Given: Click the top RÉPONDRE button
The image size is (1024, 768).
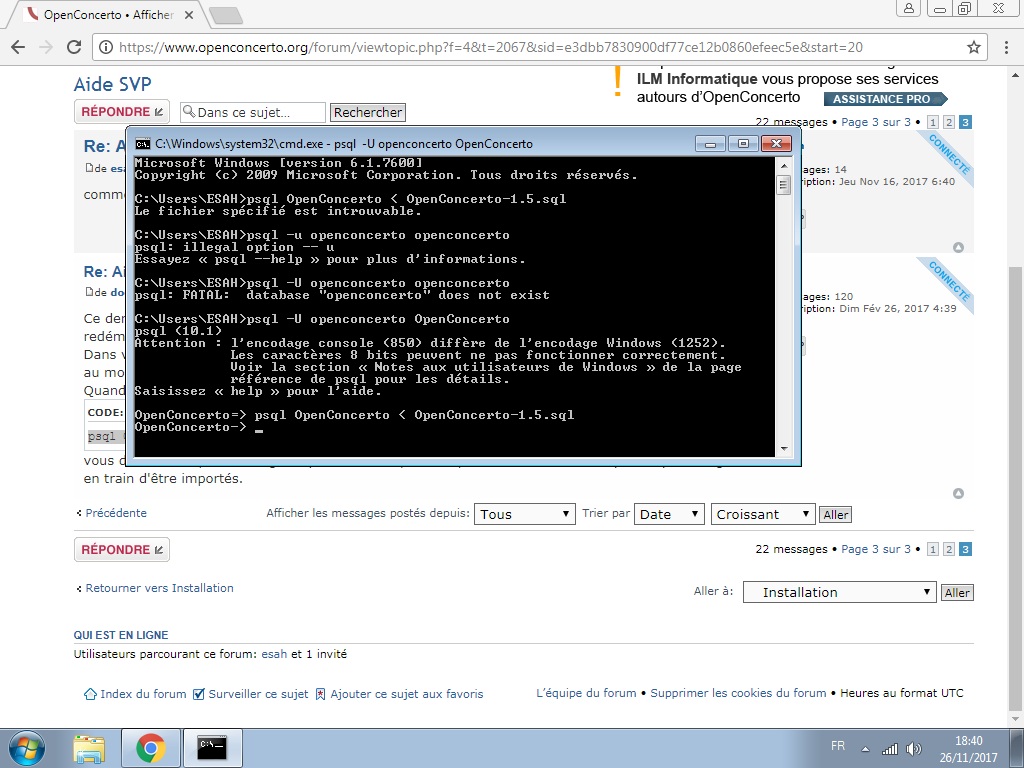Looking at the screenshot, I should pyautogui.click(x=121, y=112).
